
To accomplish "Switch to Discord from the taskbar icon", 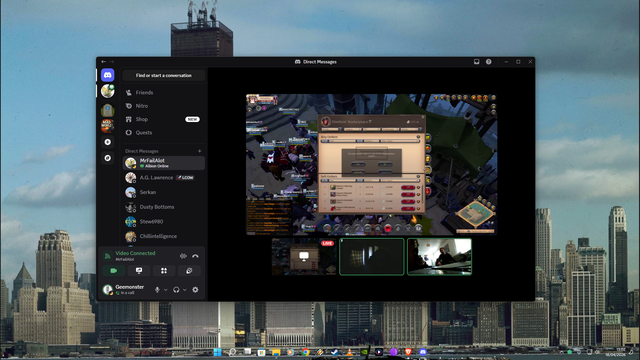I will (x=423, y=352).
